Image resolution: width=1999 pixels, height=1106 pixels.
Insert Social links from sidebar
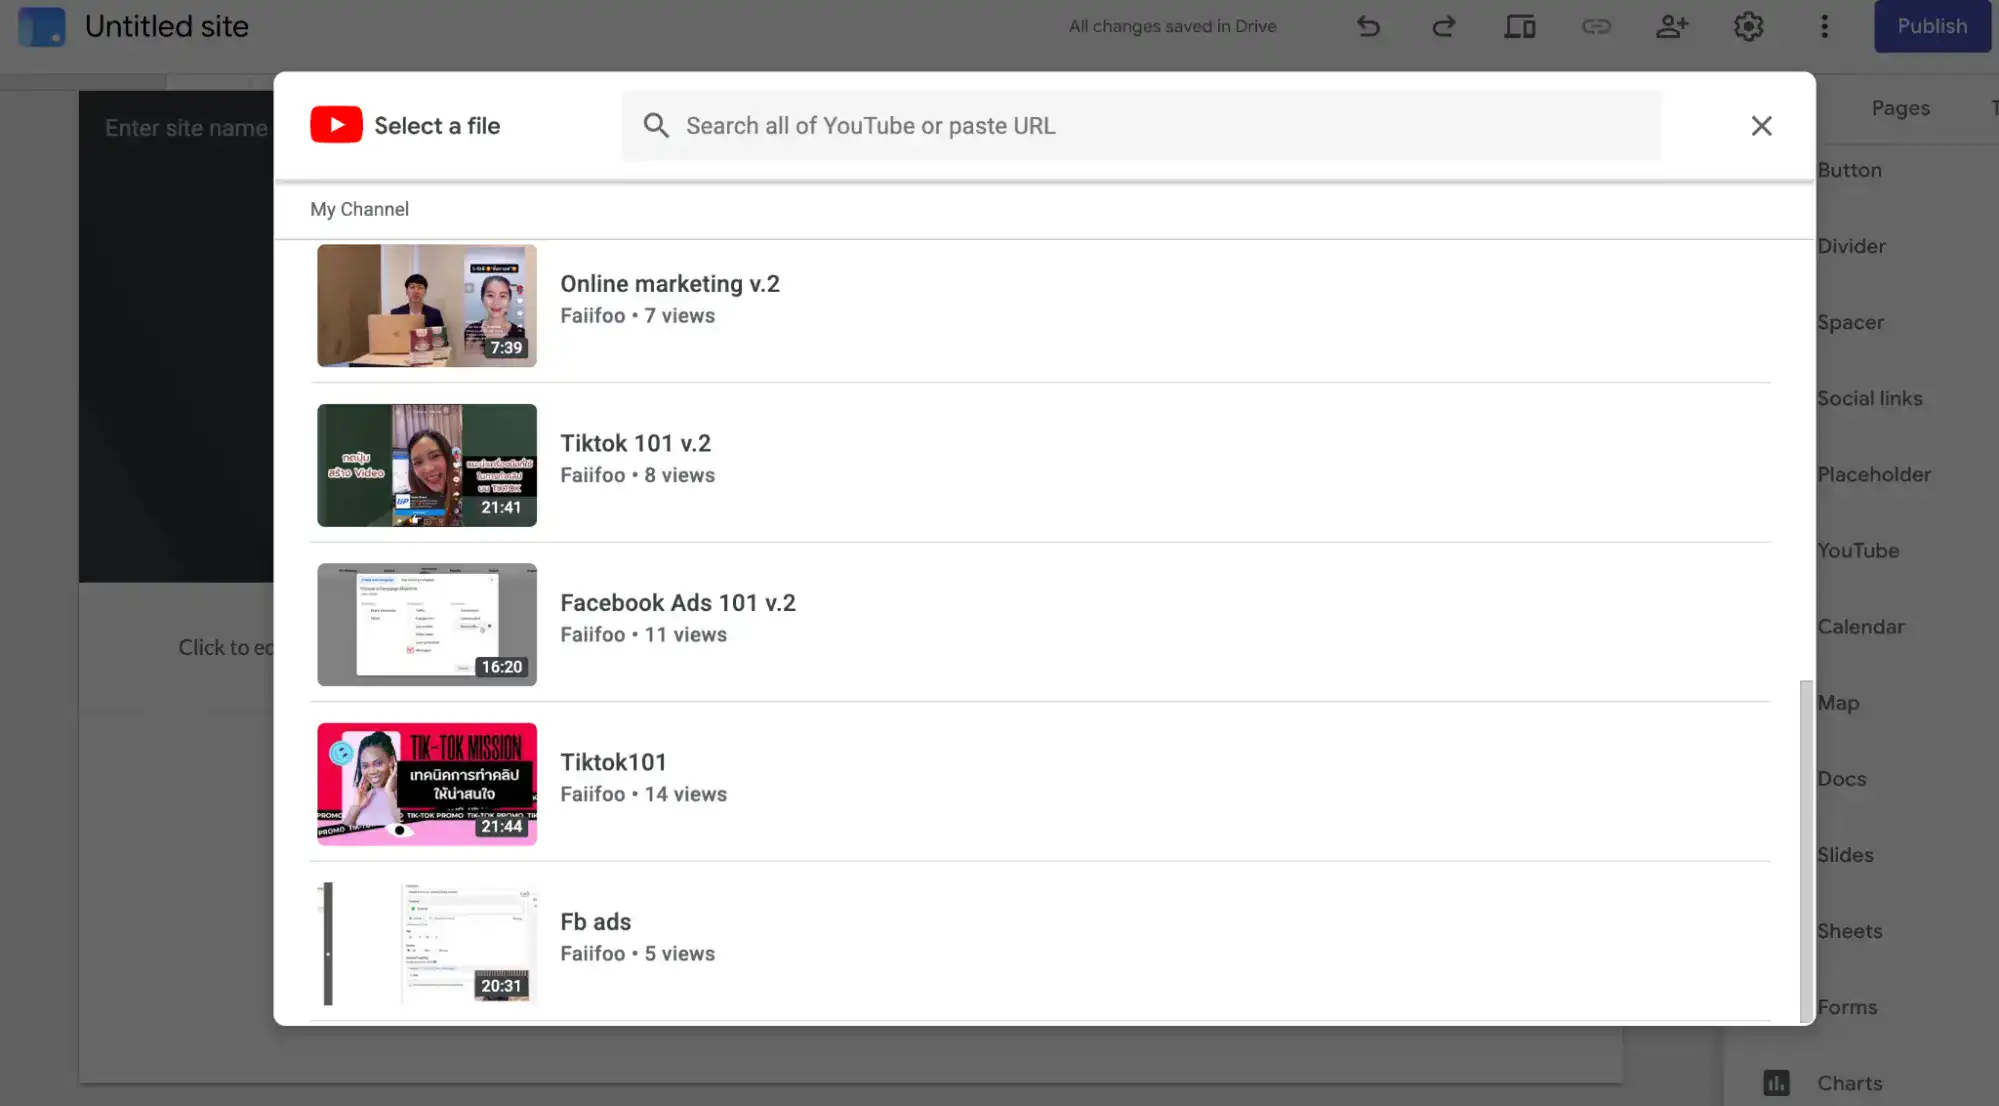tap(1869, 398)
